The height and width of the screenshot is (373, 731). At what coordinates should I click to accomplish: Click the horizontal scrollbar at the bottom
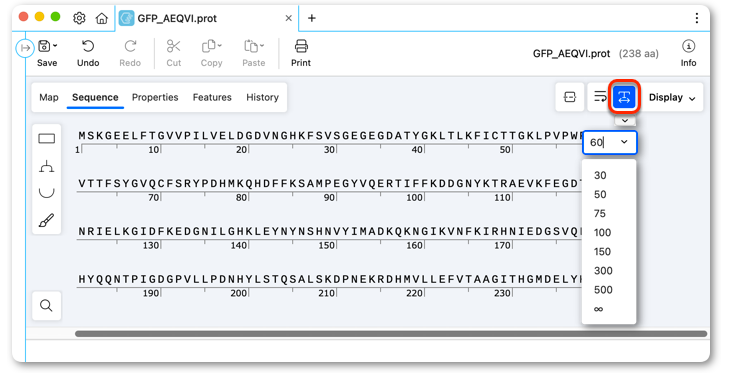pos(391,334)
